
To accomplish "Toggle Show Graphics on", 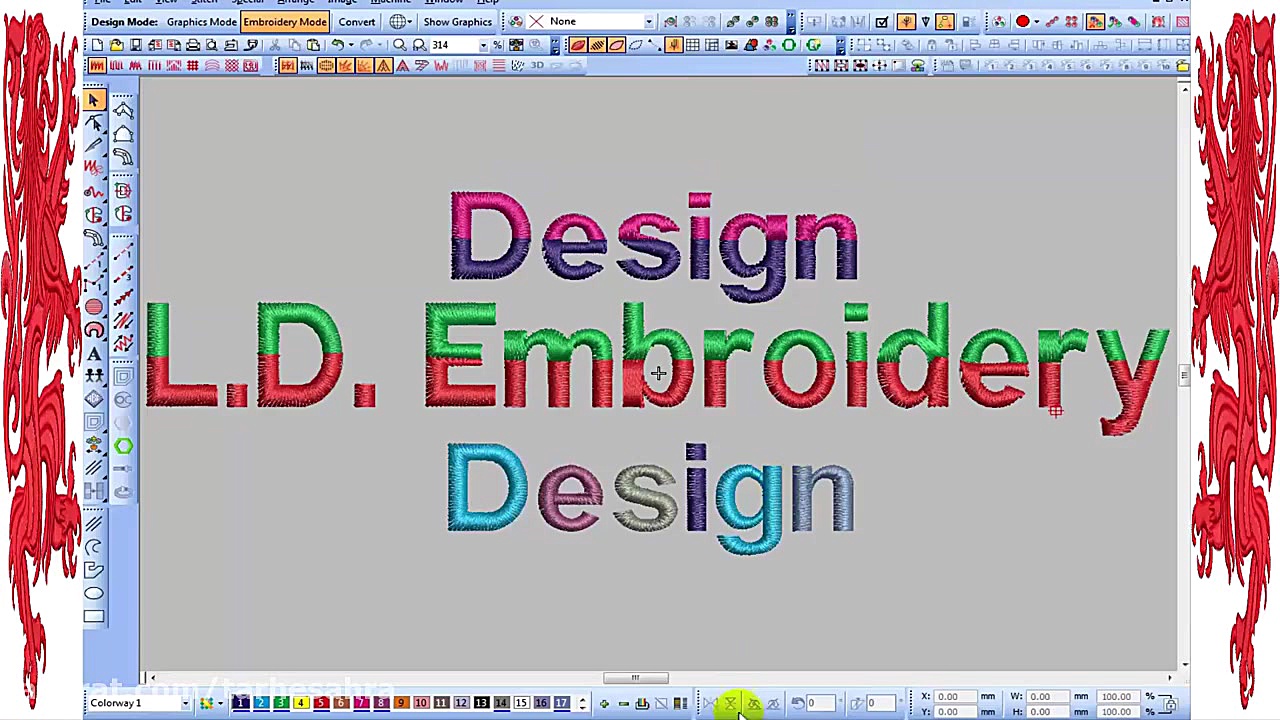I will 457,21.
